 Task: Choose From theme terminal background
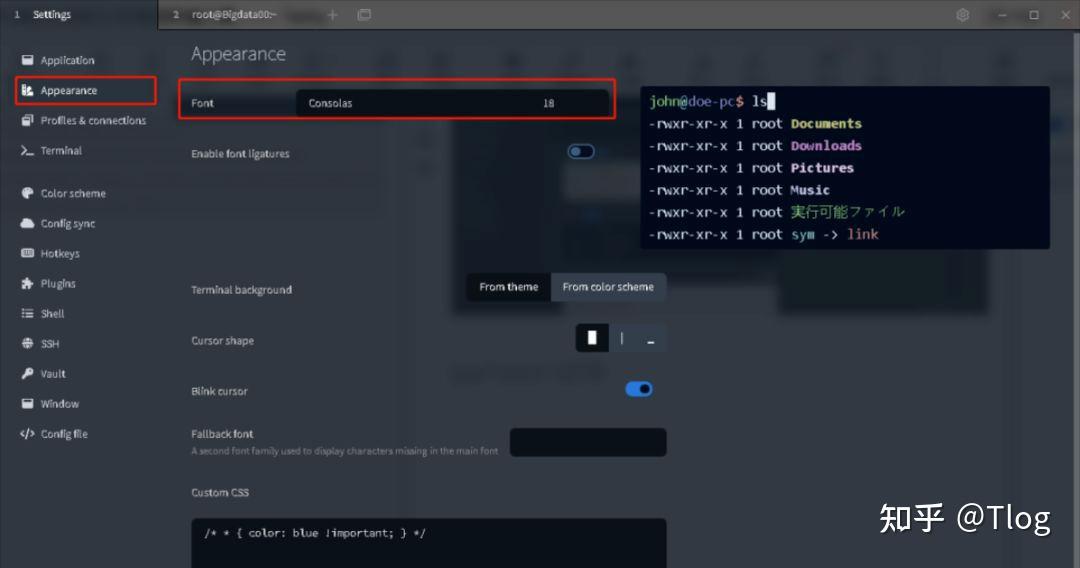pos(508,287)
